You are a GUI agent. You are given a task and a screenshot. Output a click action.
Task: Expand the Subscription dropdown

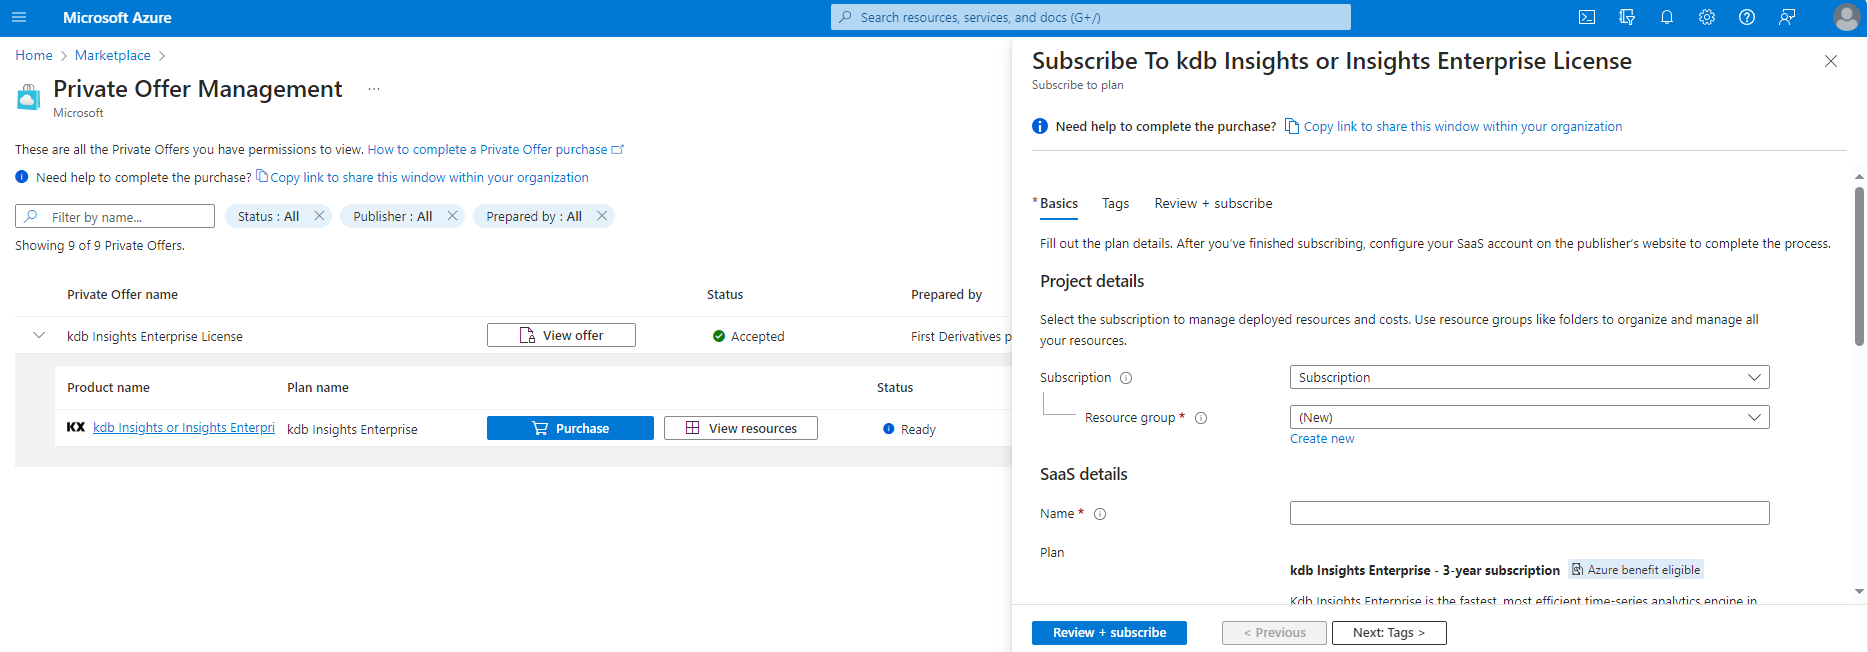(x=1529, y=377)
